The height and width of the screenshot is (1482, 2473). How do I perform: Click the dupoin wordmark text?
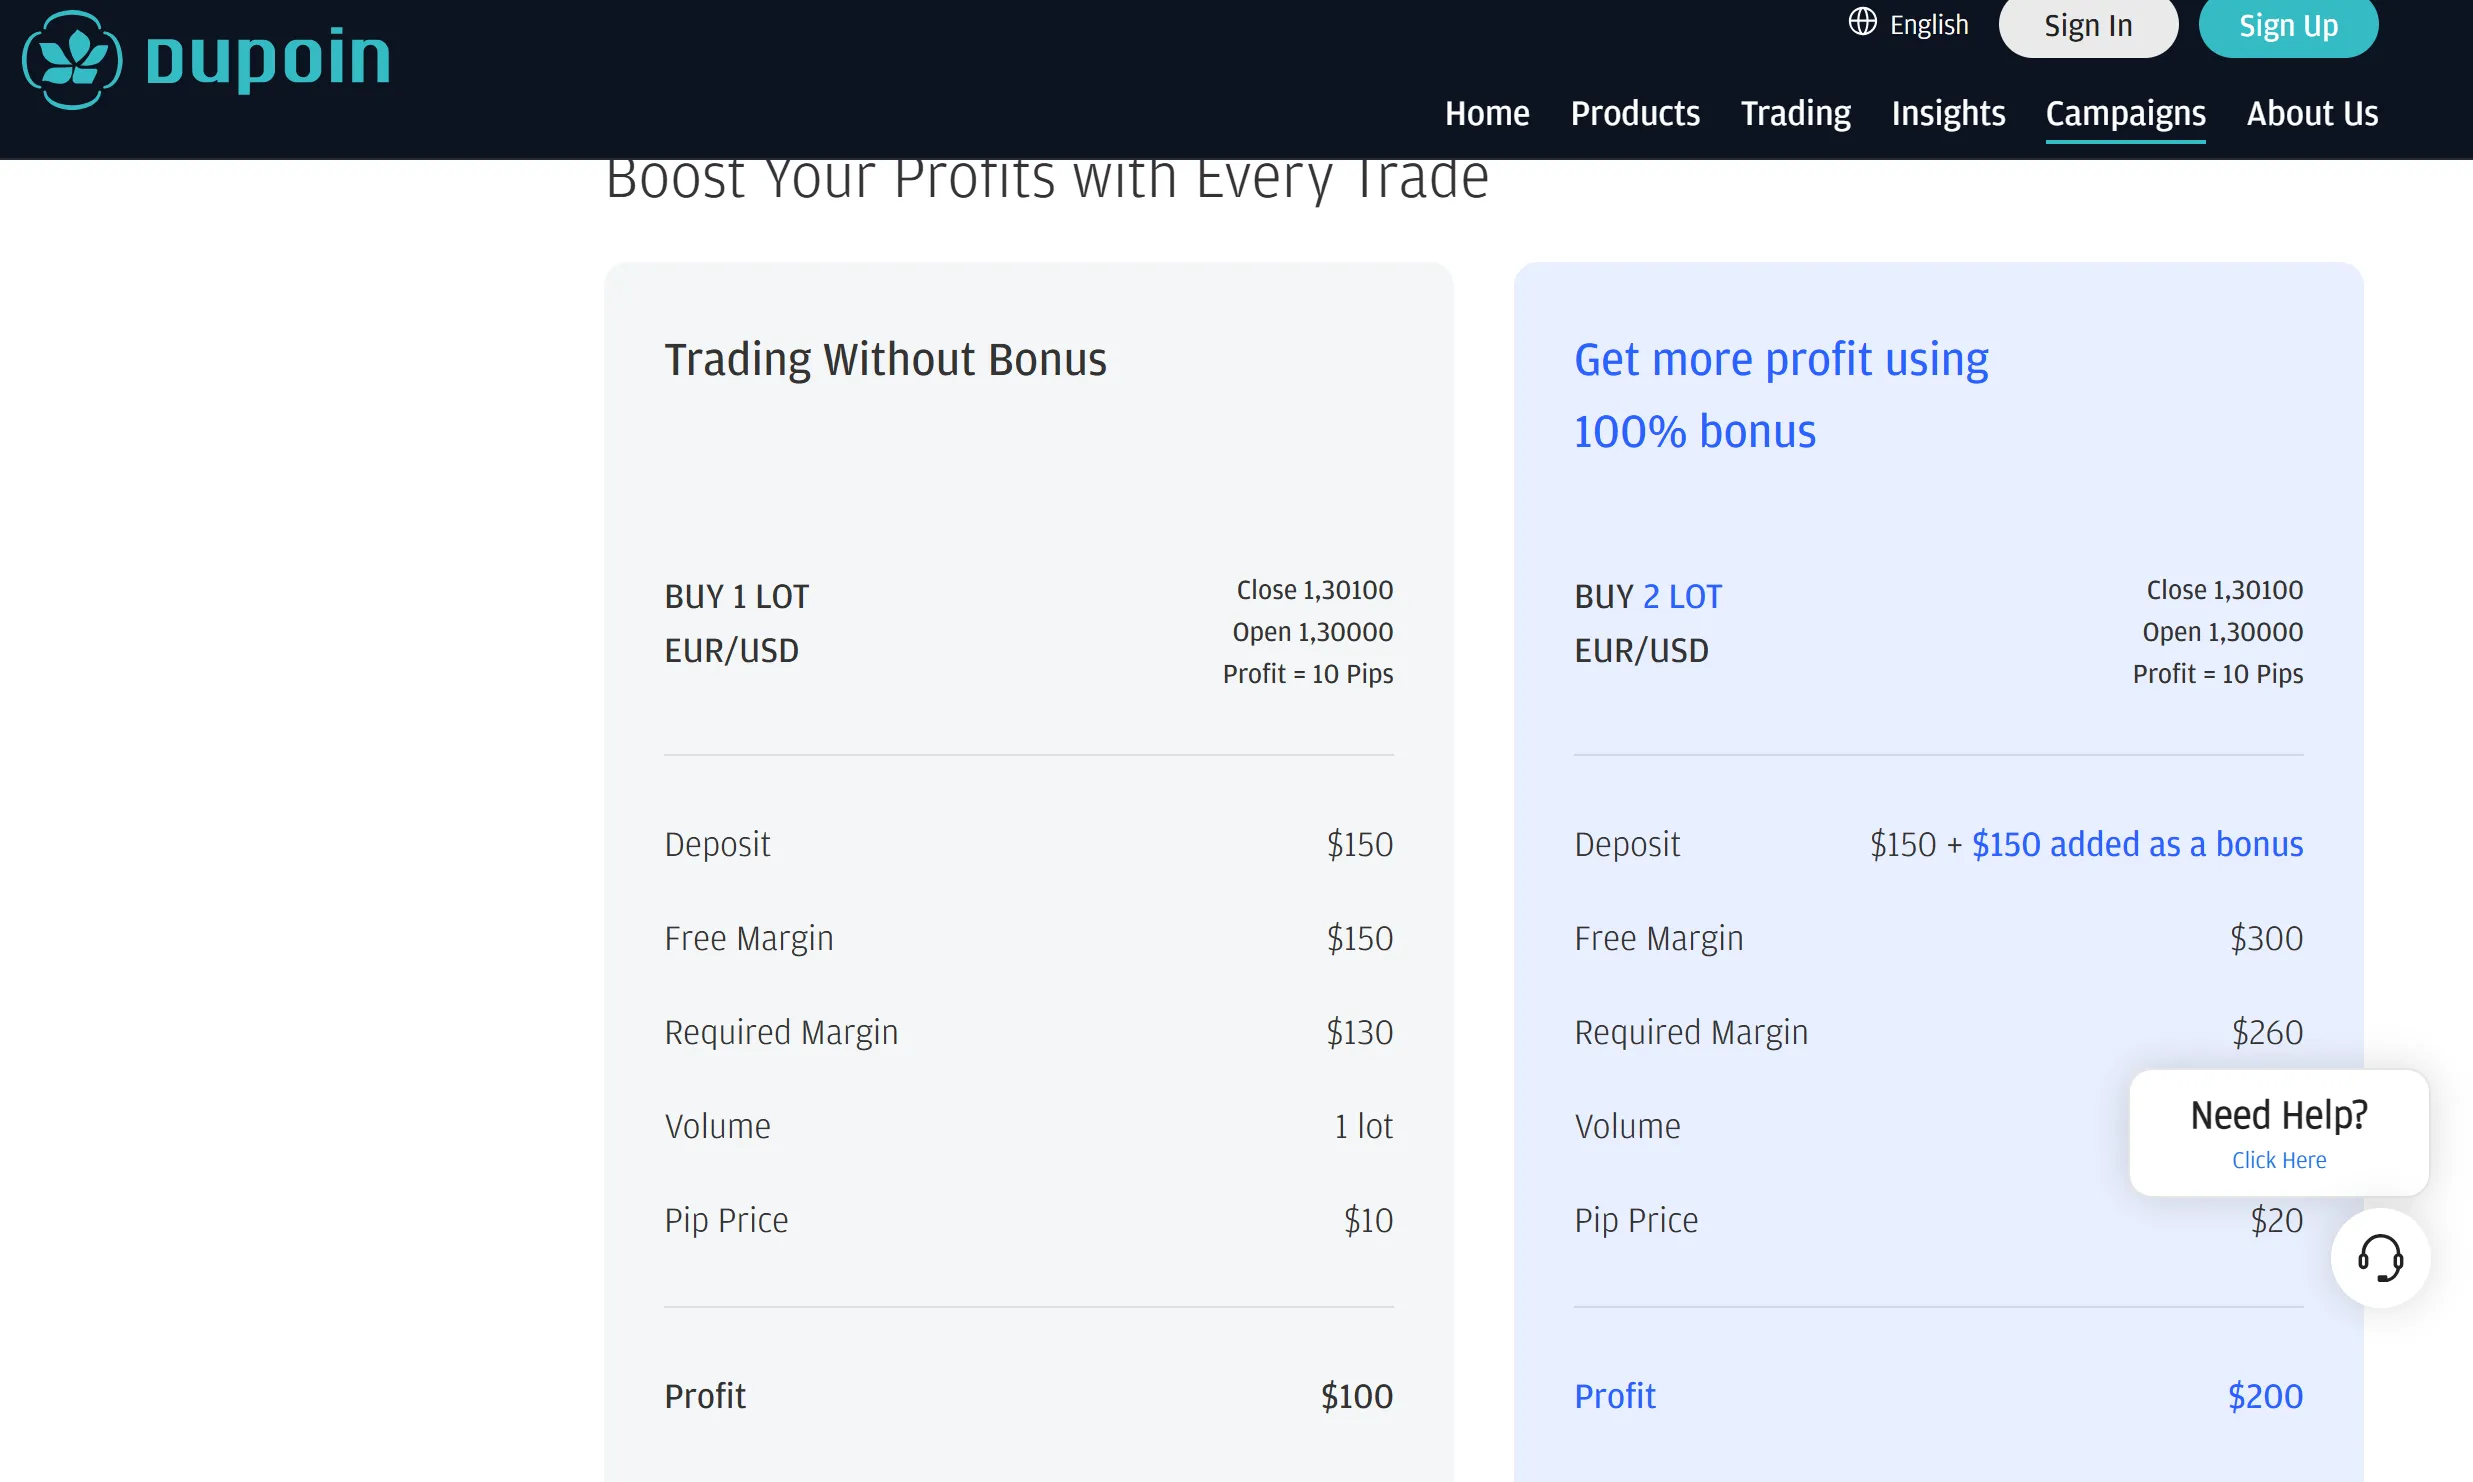(268, 58)
